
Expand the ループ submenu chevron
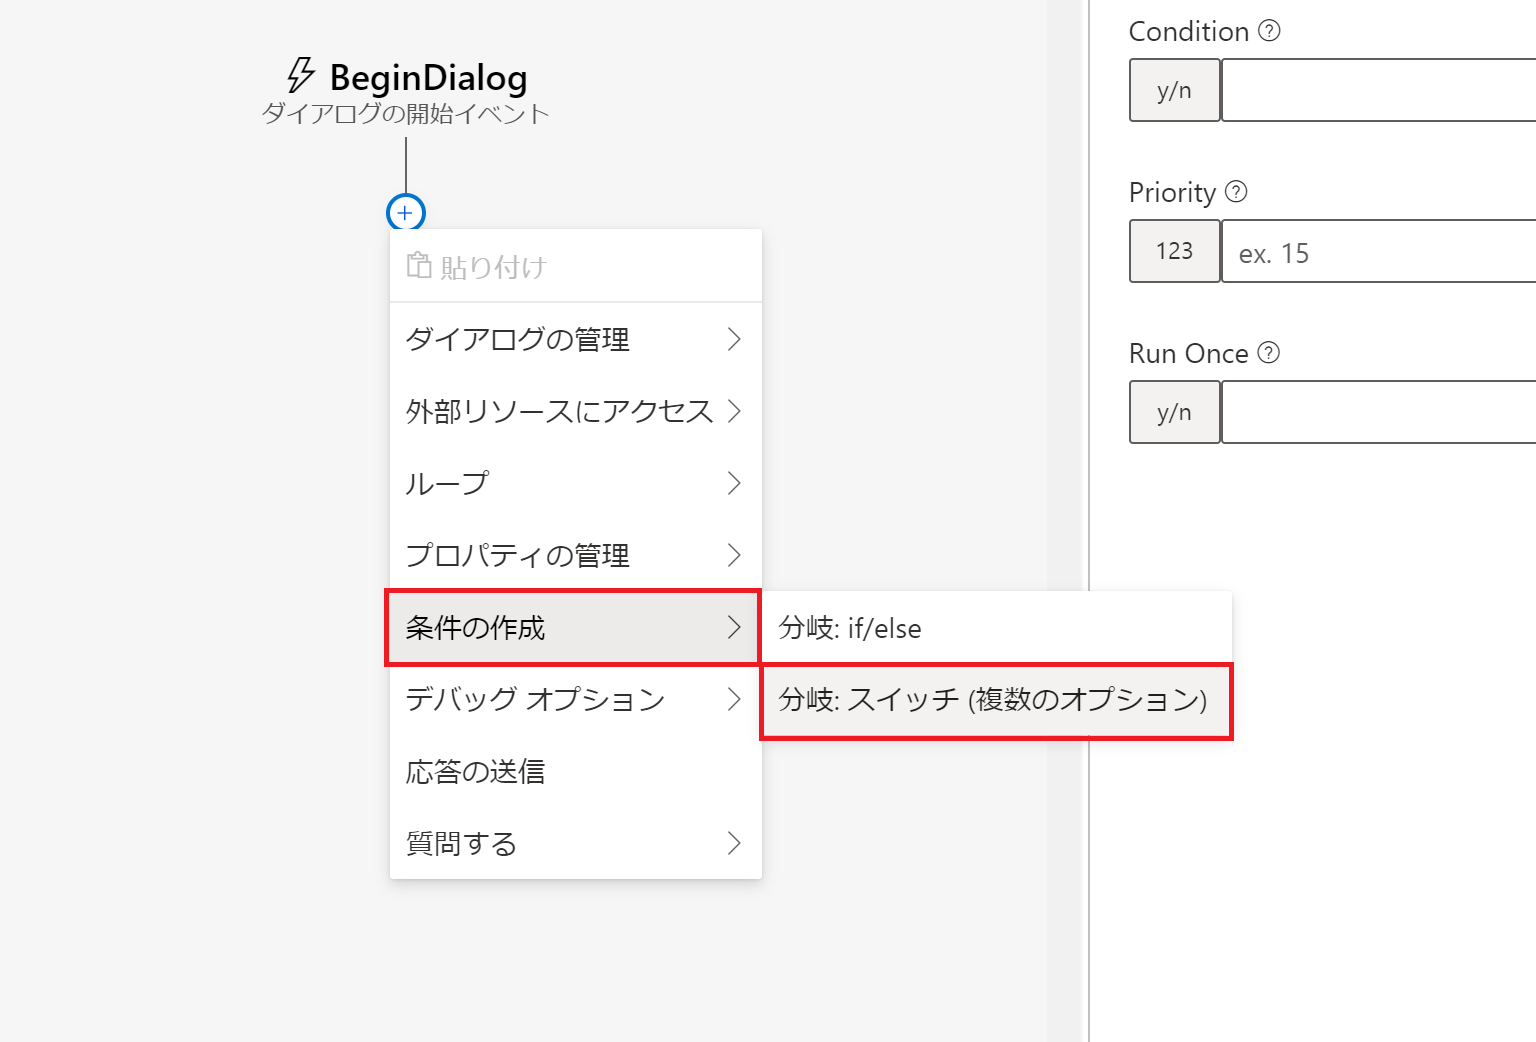[x=736, y=483]
